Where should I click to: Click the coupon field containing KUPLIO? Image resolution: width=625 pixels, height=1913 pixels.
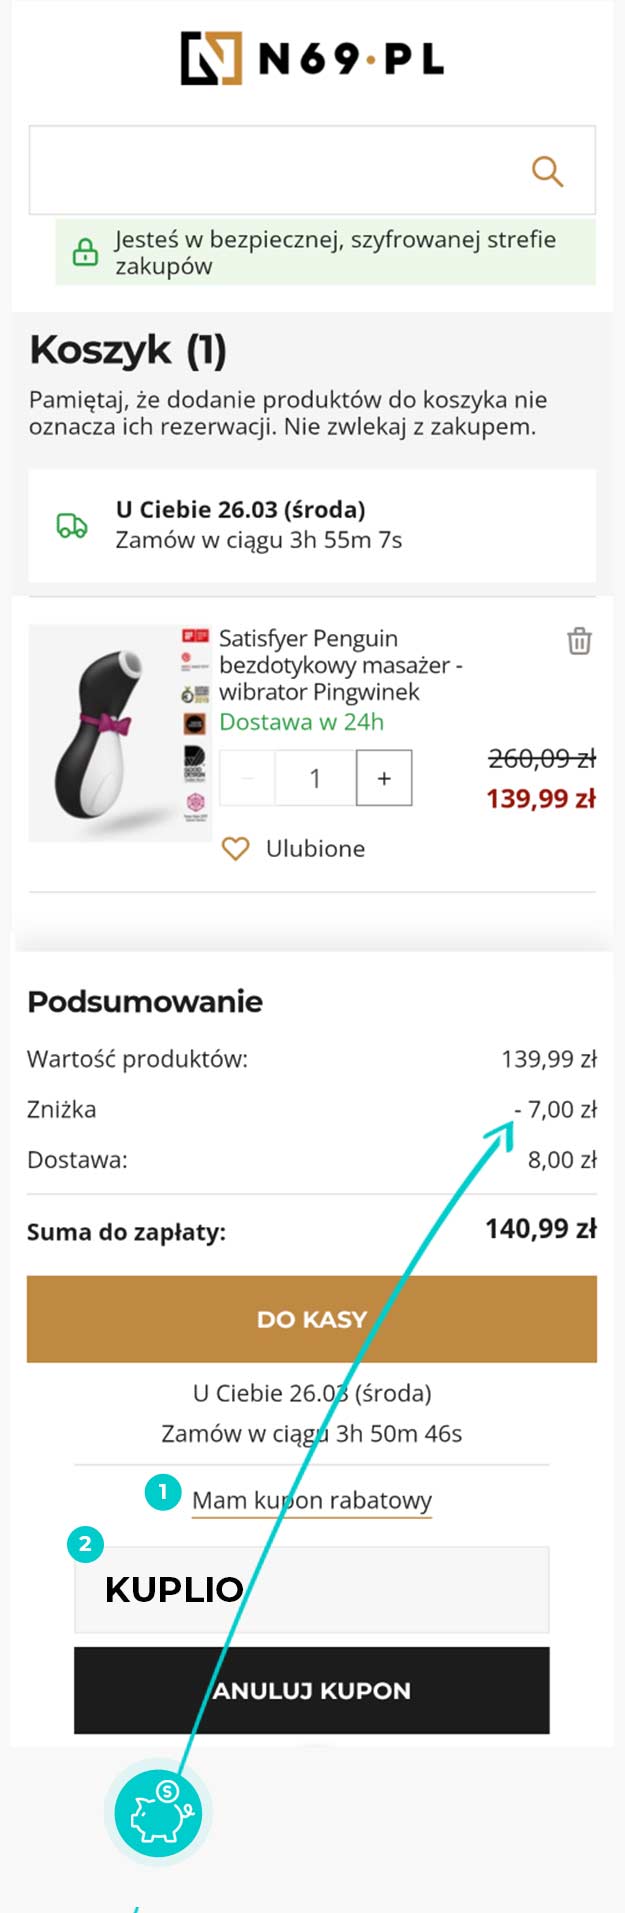(x=312, y=1589)
